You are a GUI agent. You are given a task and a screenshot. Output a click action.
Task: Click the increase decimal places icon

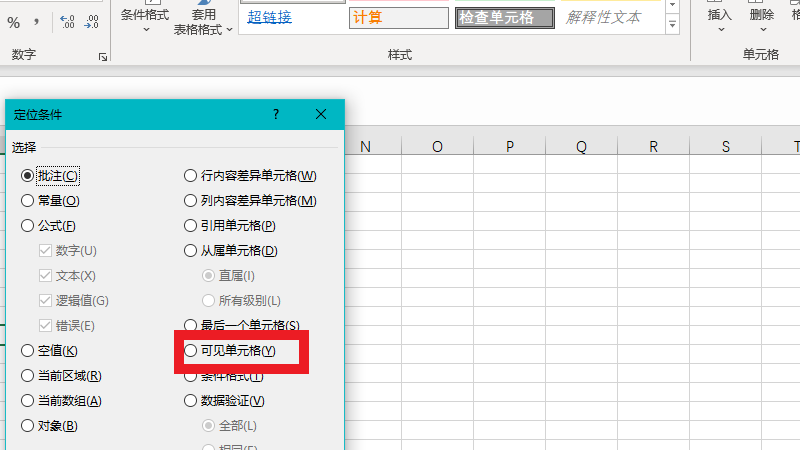(67, 20)
